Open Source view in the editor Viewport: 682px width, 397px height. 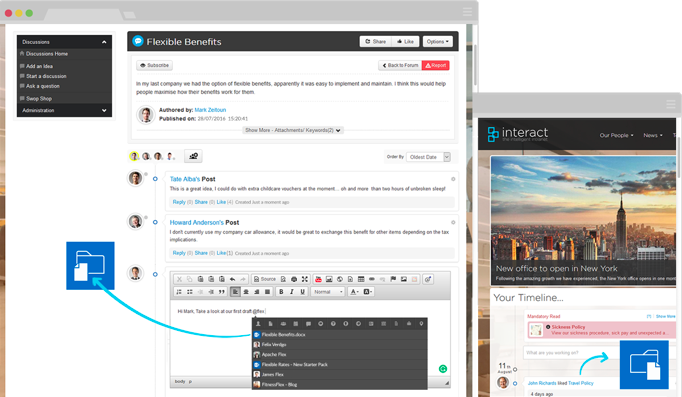265,279
